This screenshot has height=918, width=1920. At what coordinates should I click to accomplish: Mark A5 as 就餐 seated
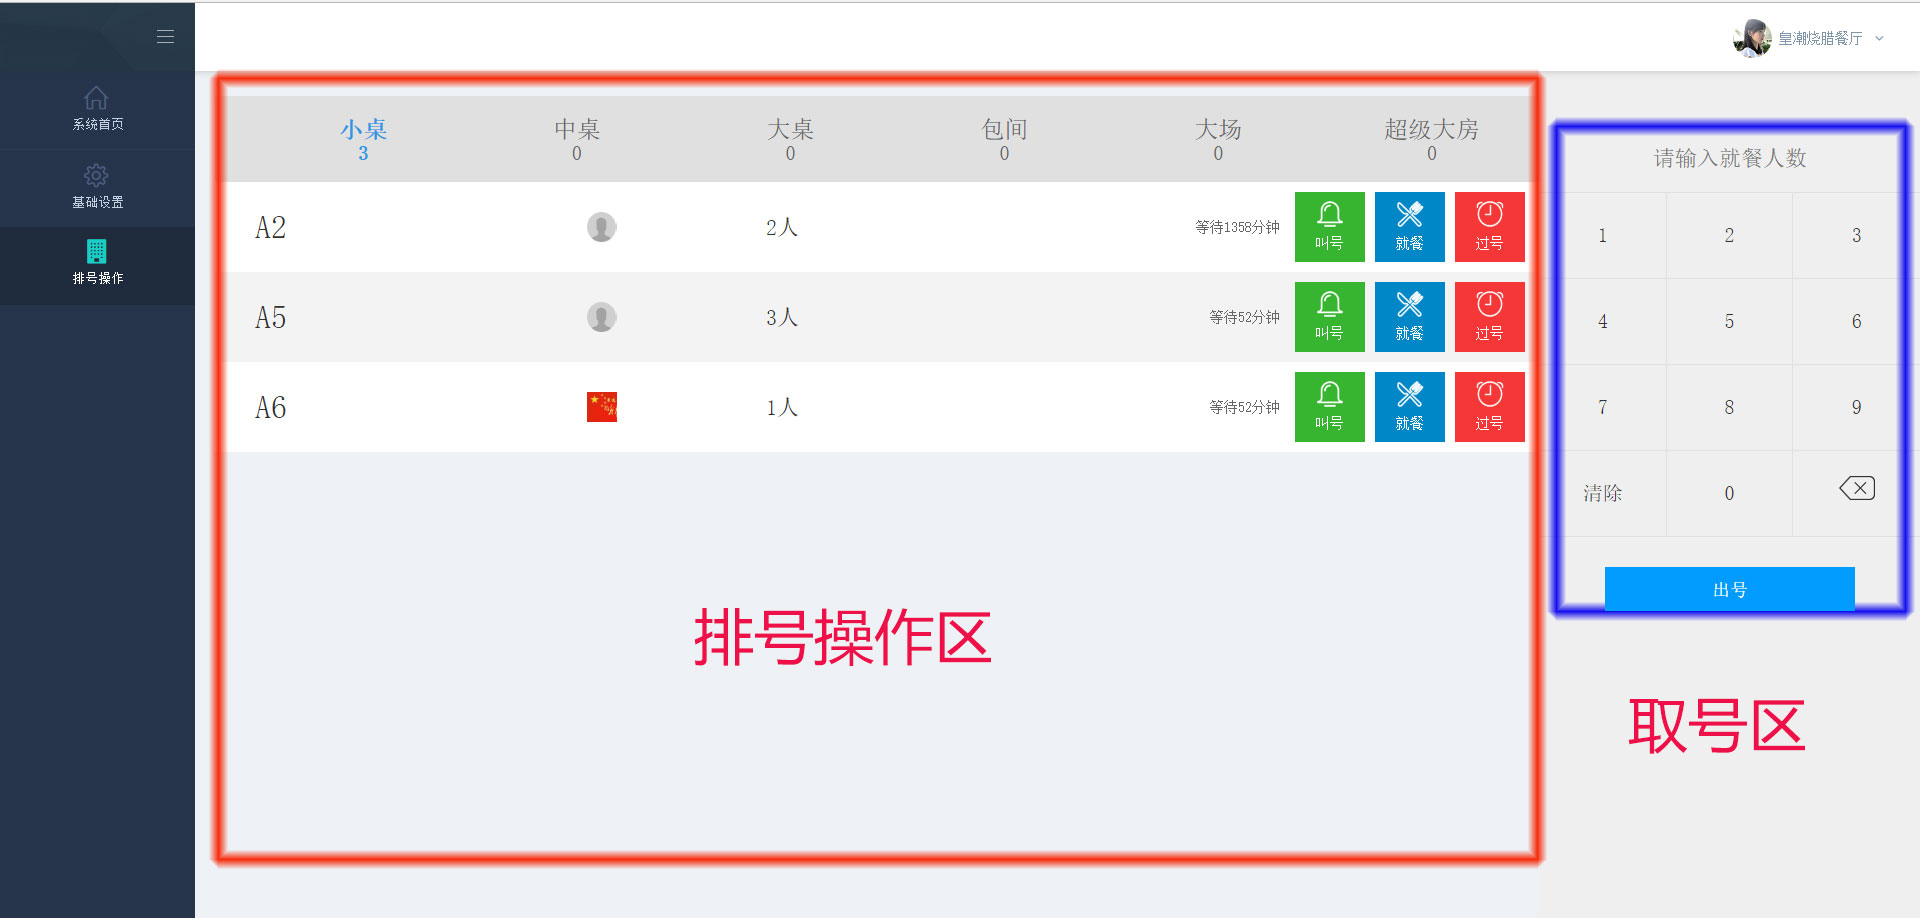click(1409, 317)
